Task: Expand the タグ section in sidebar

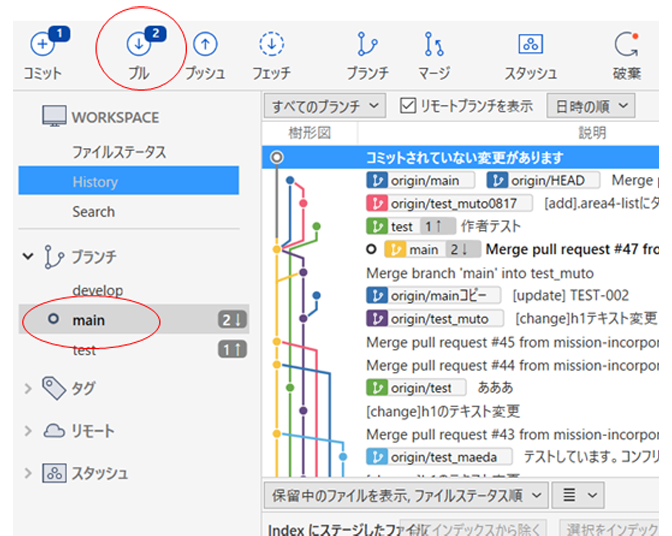Action: pos(28,389)
